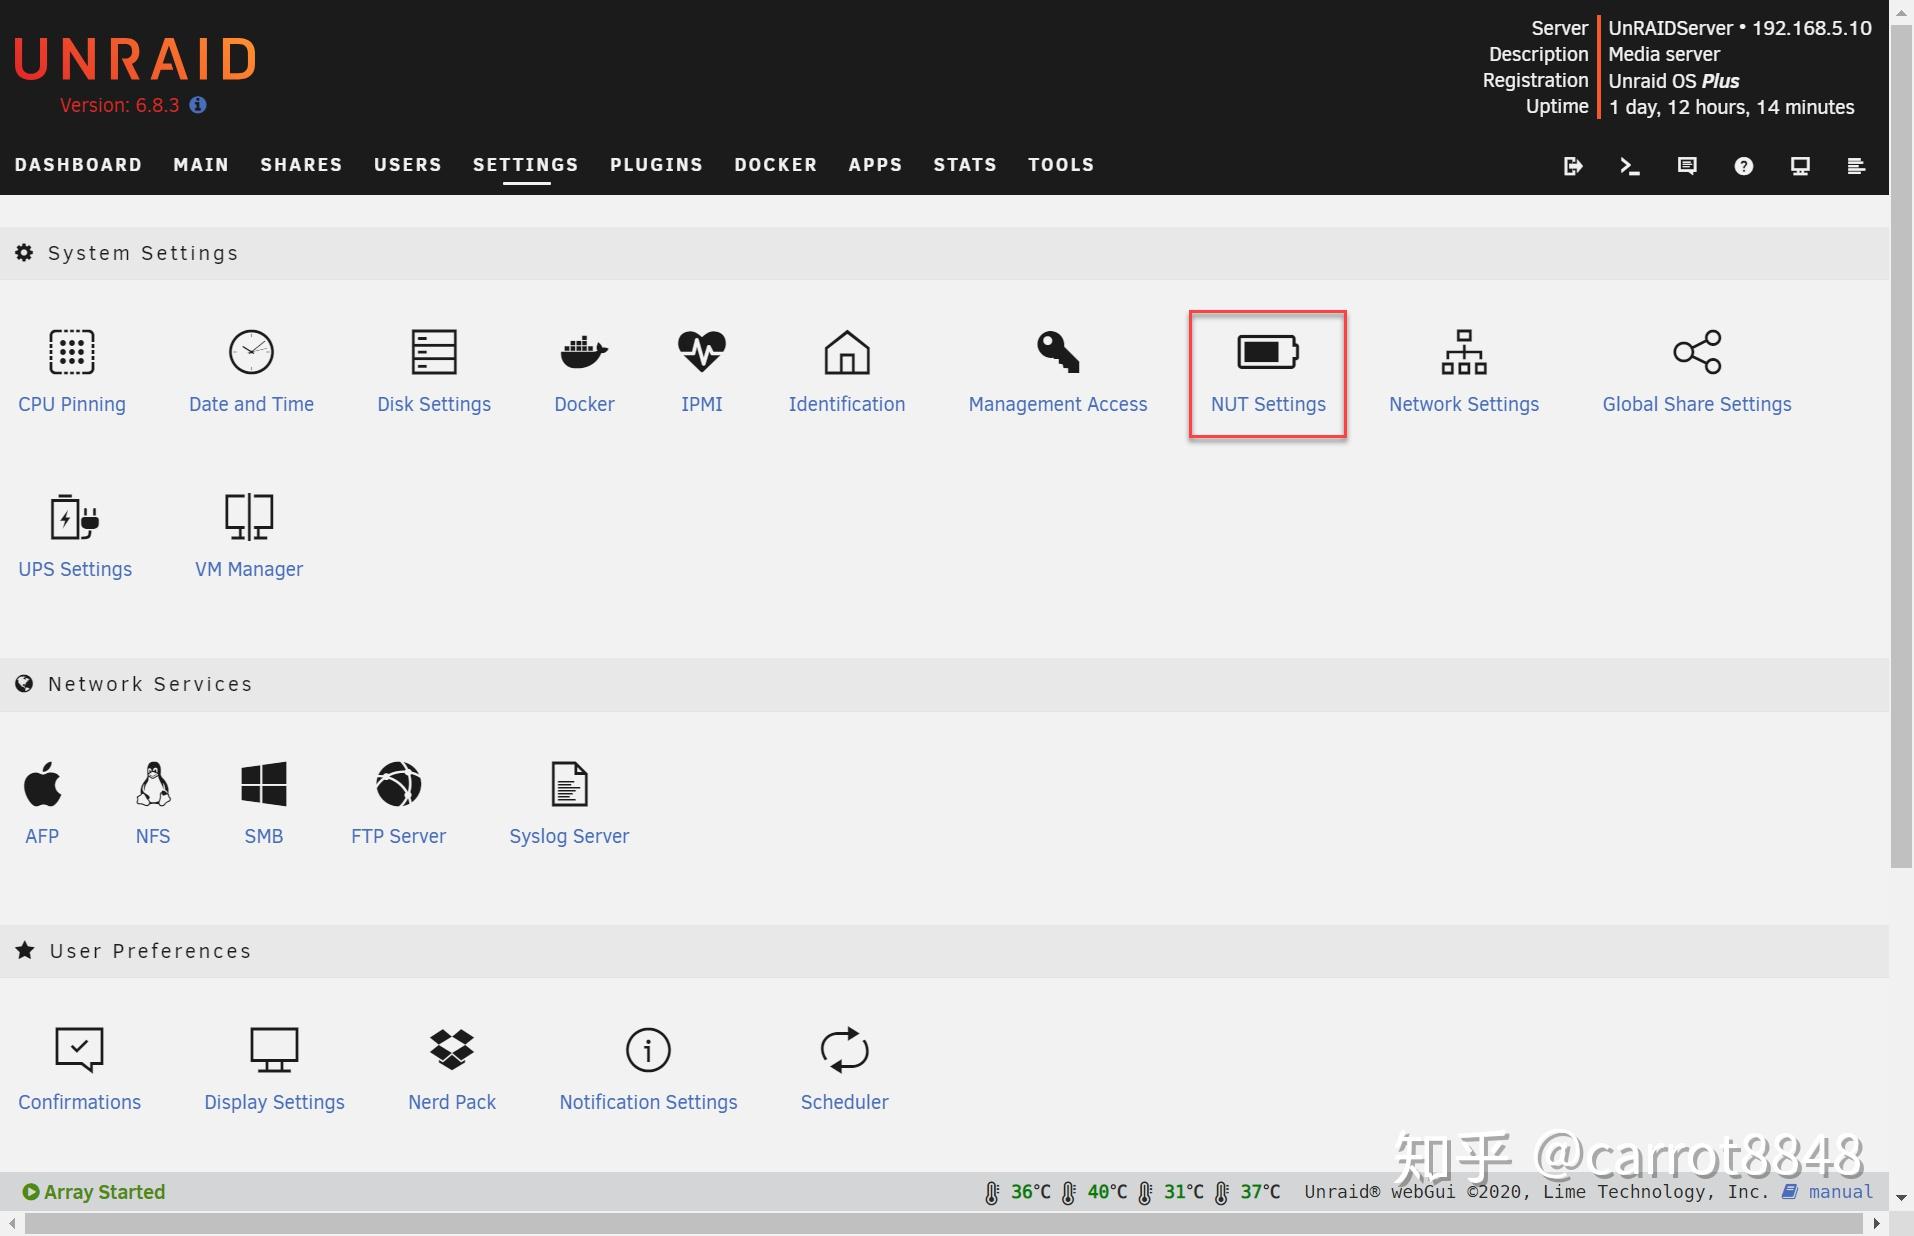Open the APPS tab
Image resolution: width=1914 pixels, height=1236 pixels.
875,165
